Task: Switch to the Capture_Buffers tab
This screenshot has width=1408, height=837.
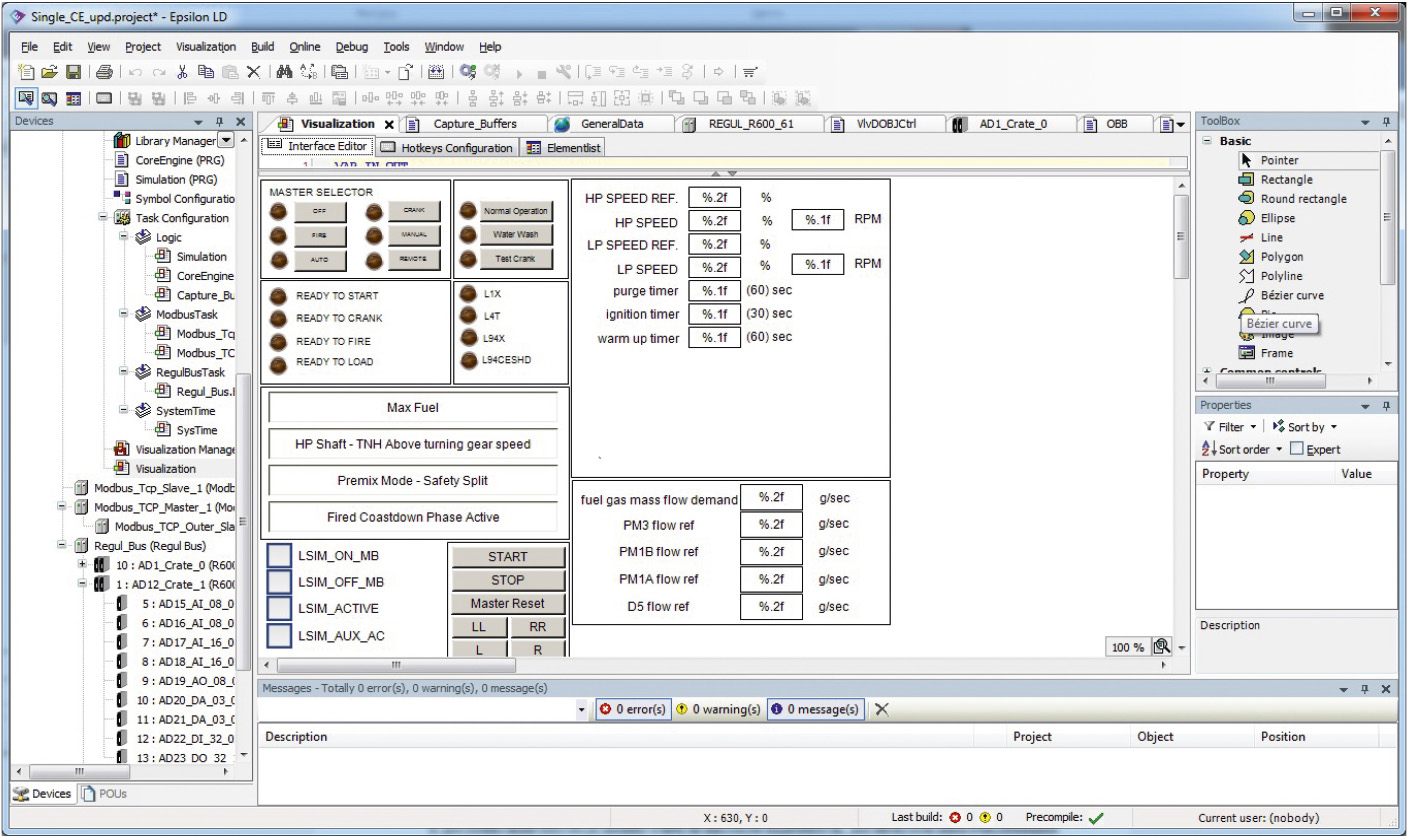Action: click(475, 125)
